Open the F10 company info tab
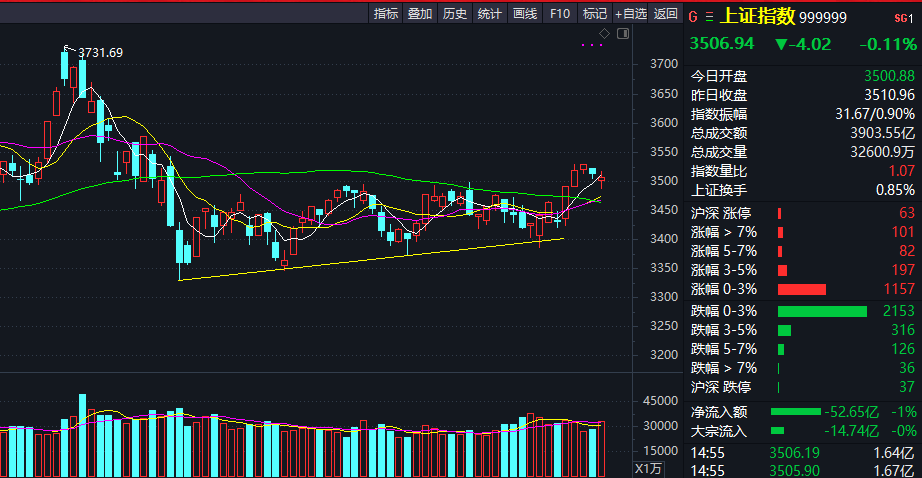This screenshot has height=478, width=922. click(x=560, y=13)
